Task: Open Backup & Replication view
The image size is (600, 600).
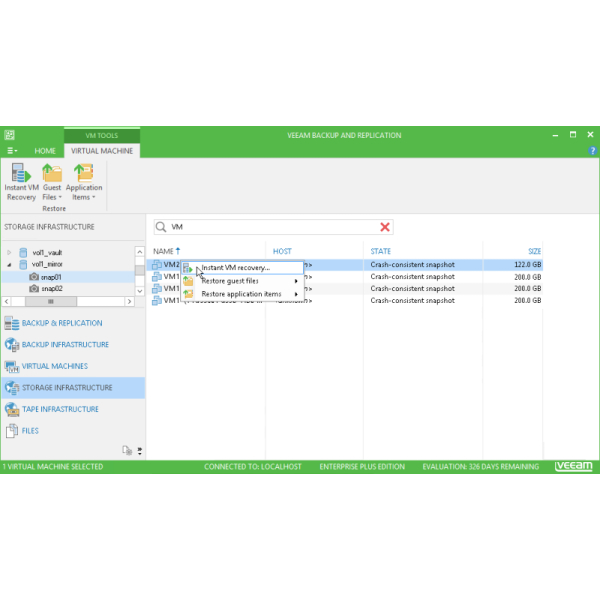Action: tap(61, 323)
